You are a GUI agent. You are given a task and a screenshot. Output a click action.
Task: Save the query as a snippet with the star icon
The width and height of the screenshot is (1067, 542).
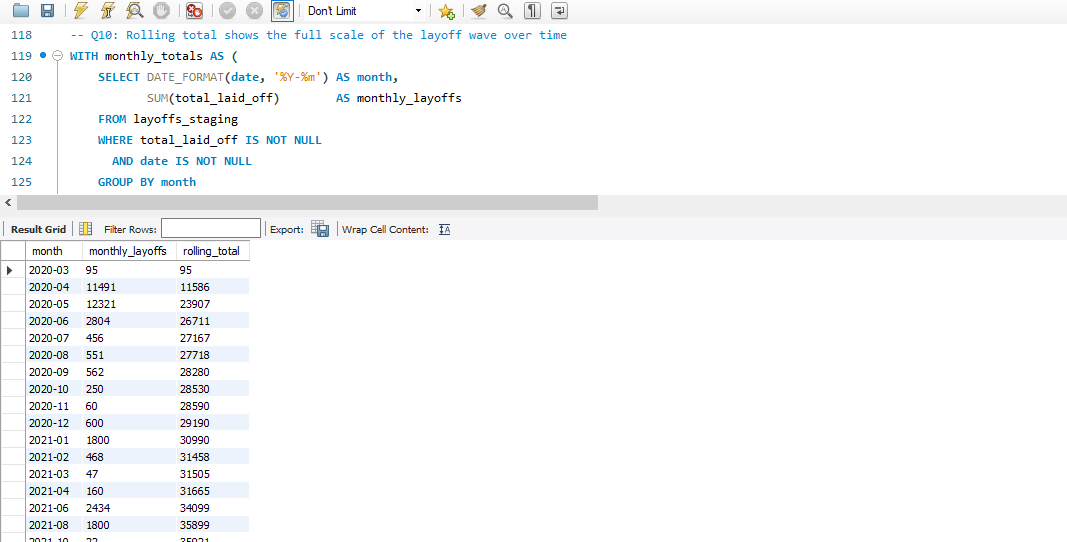tap(446, 11)
